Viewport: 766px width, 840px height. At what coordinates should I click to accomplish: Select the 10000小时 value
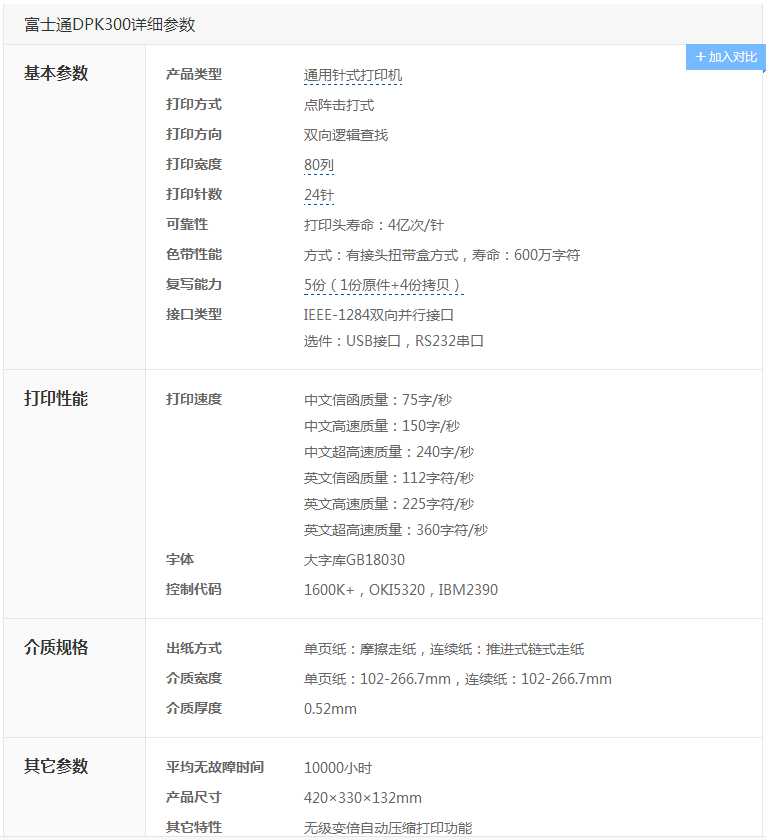(337, 768)
